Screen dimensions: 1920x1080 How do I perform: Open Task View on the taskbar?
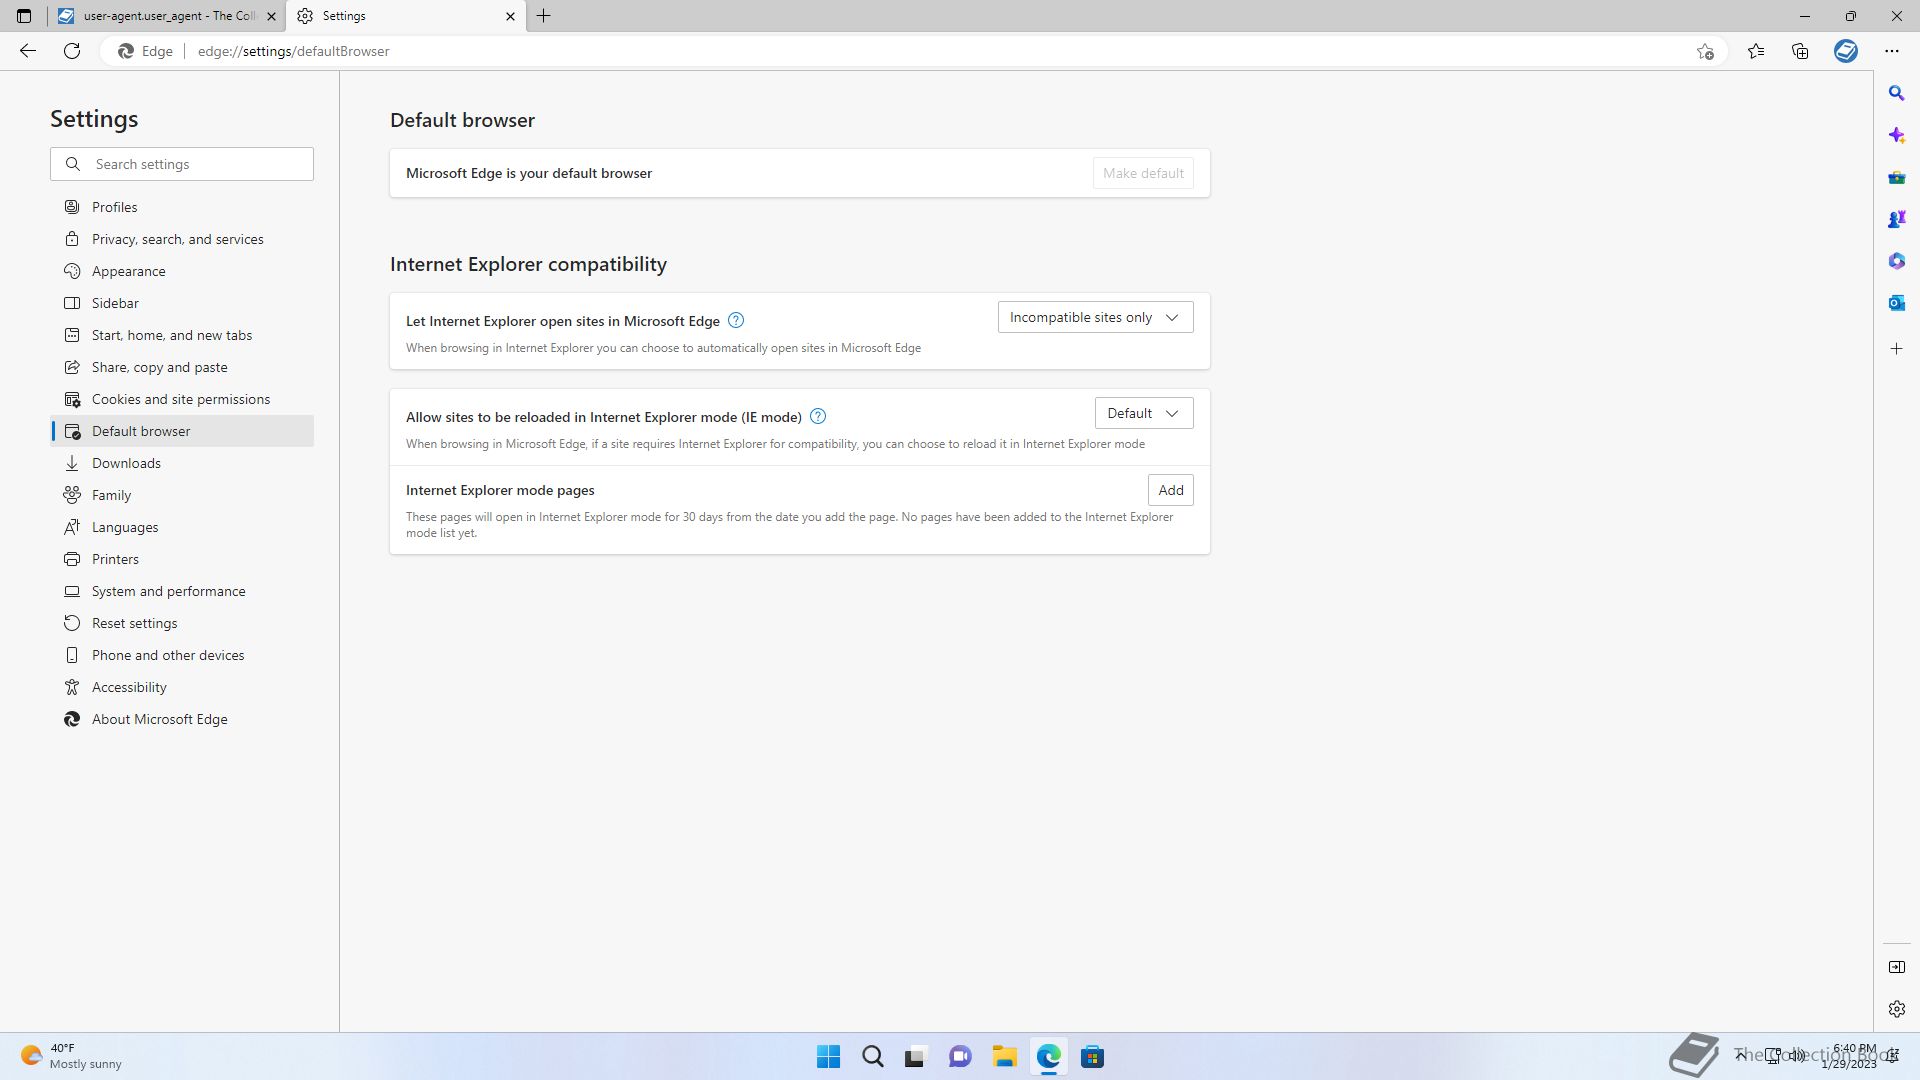point(916,1057)
